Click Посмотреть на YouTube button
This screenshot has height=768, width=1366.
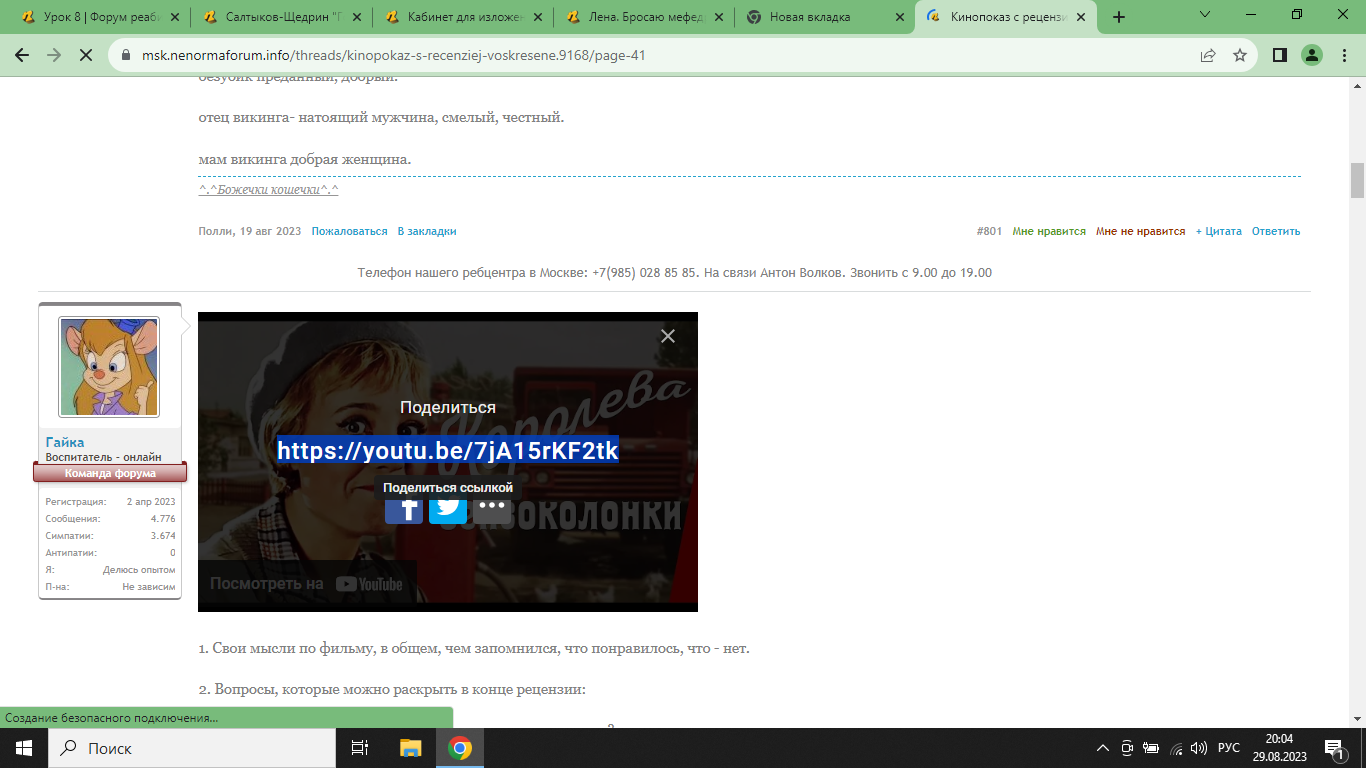click(306, 584)
